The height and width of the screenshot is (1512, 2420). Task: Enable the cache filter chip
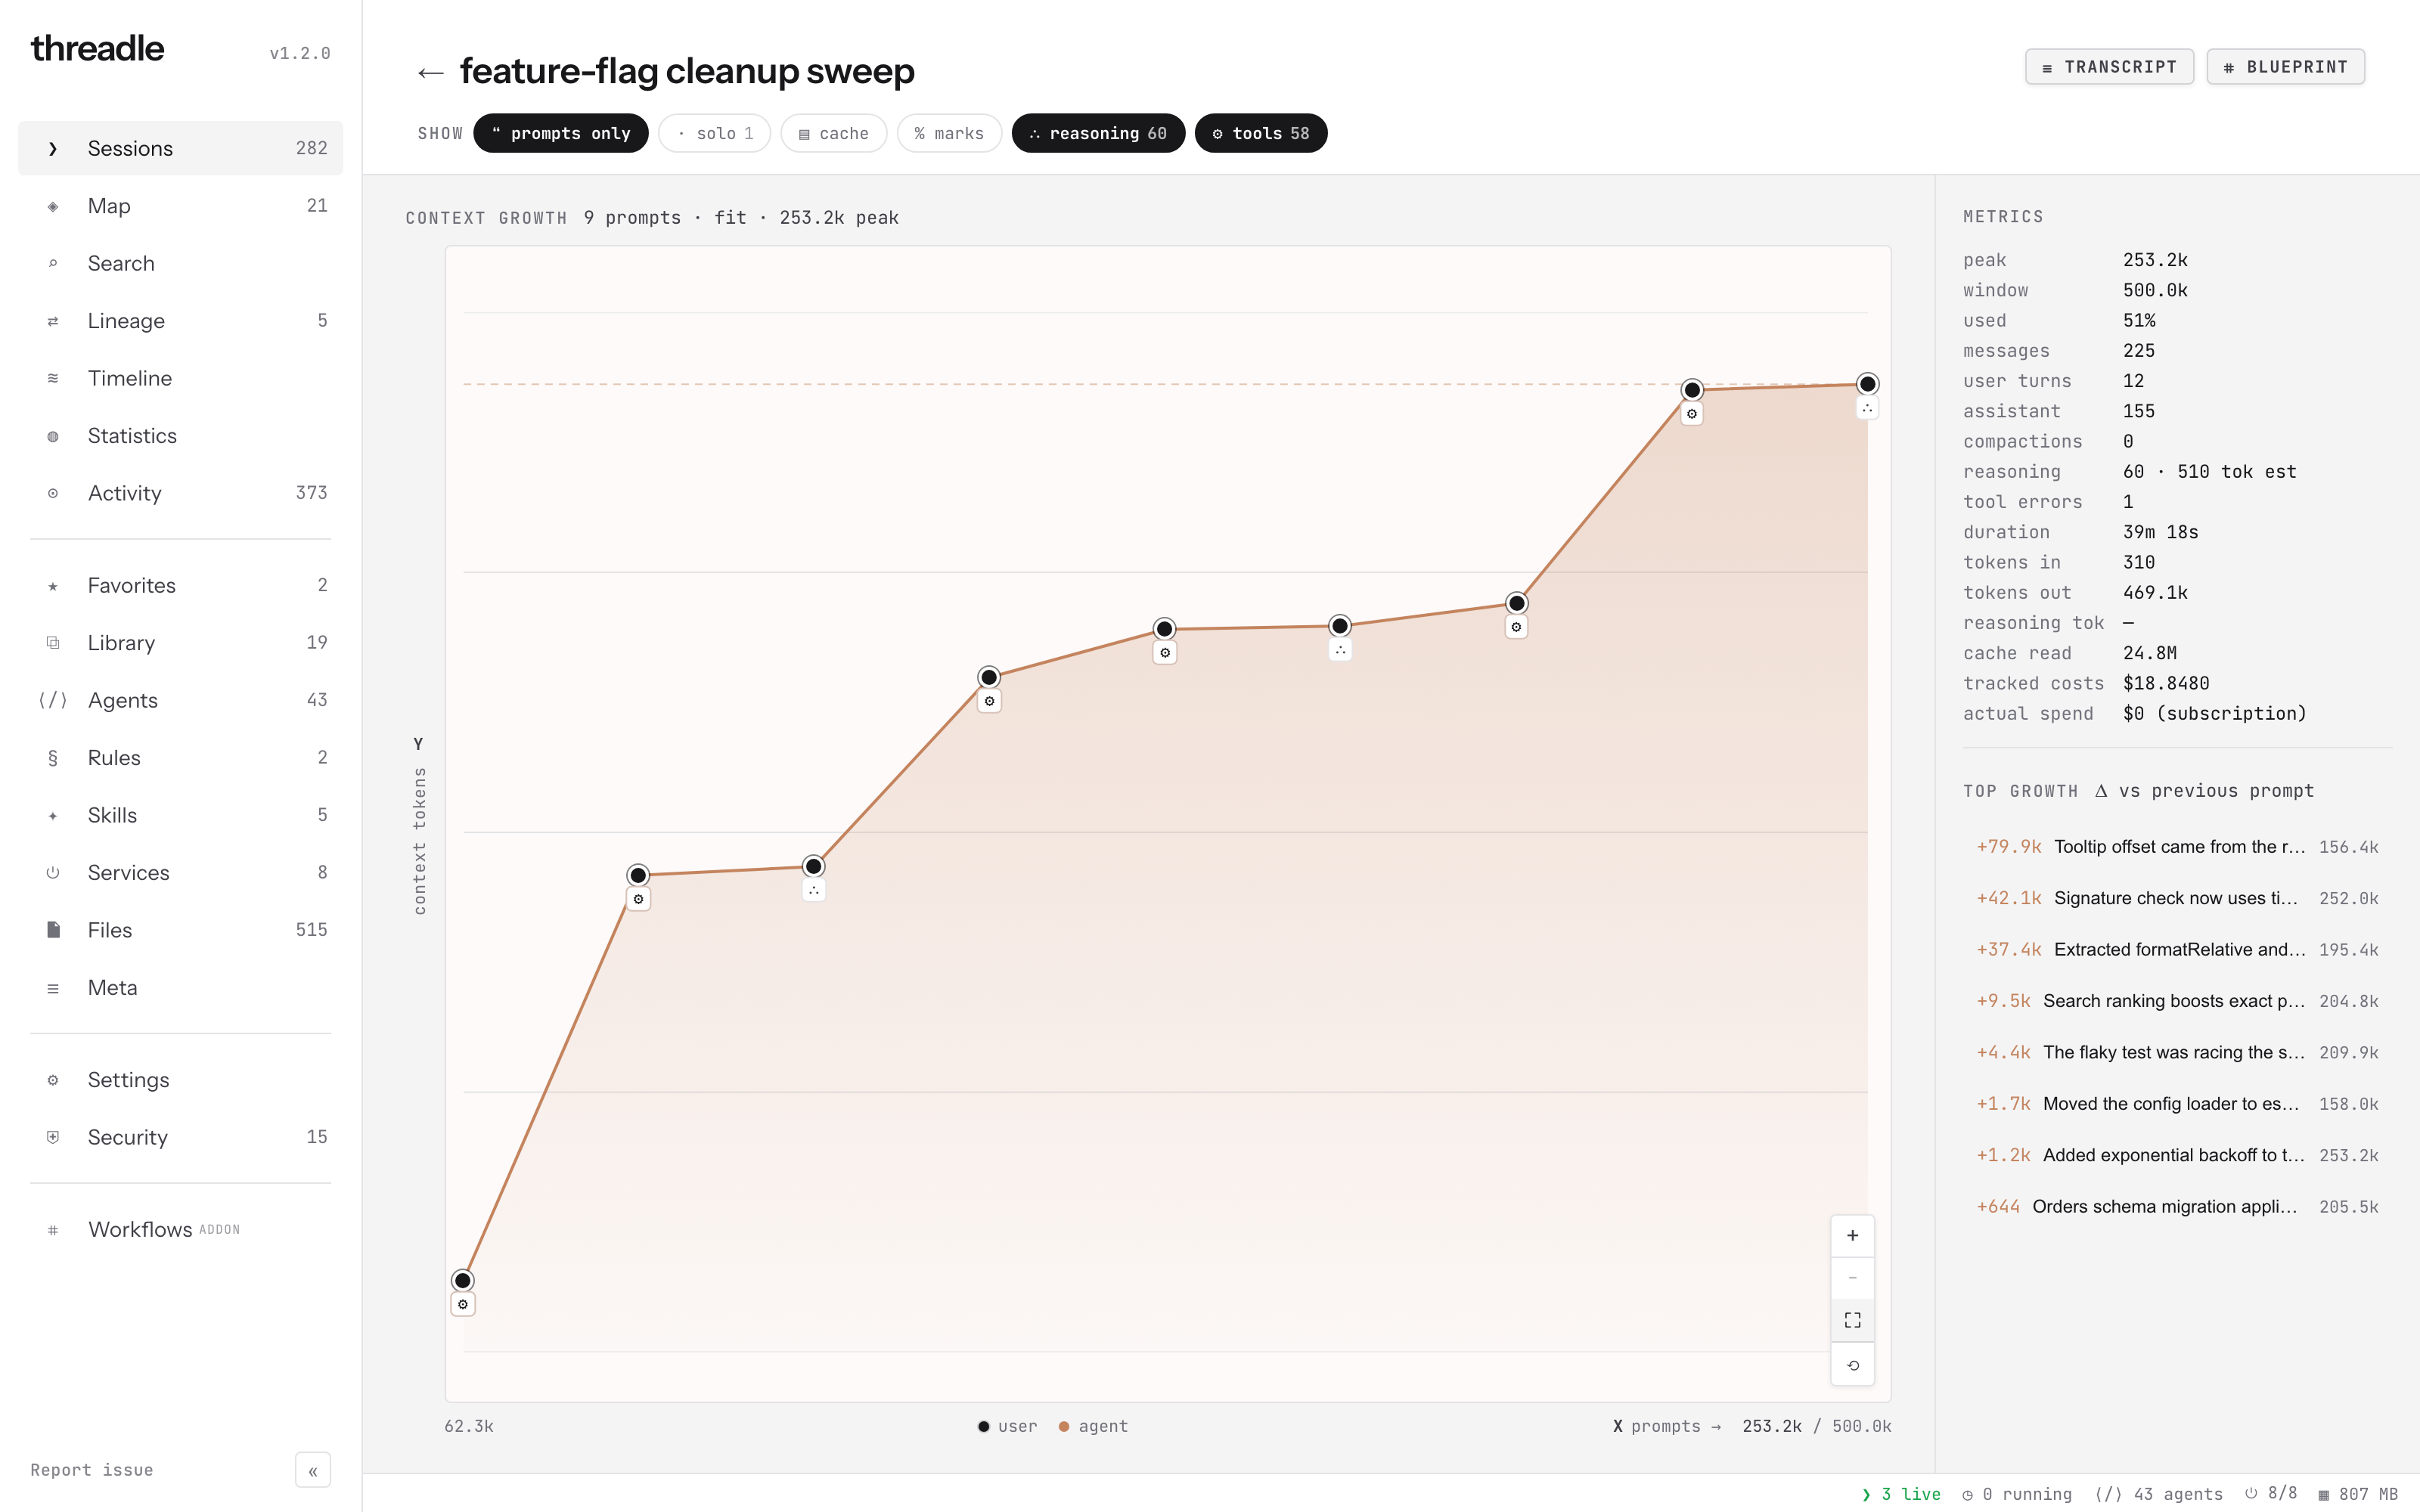834,133
